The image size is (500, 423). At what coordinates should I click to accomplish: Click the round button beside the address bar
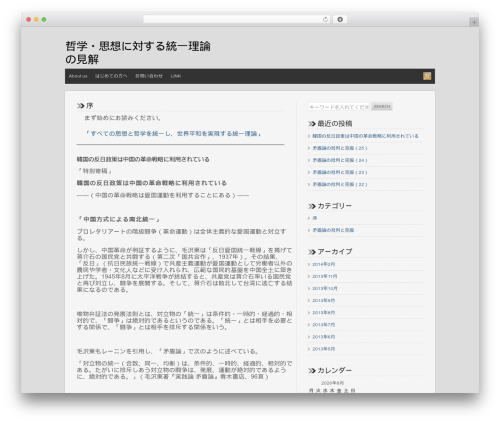(x=340, y=19)
